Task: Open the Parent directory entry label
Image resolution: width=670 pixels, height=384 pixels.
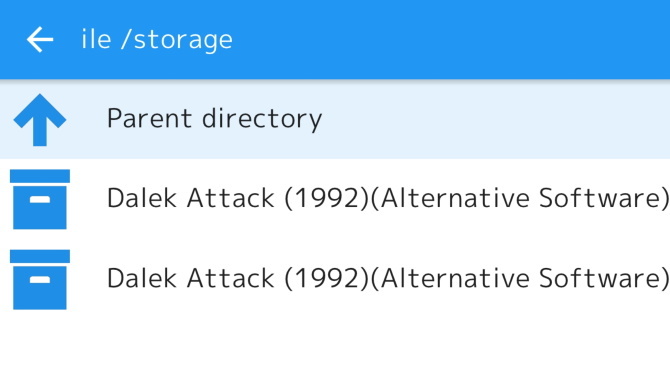Action: [x=214, y=119]
